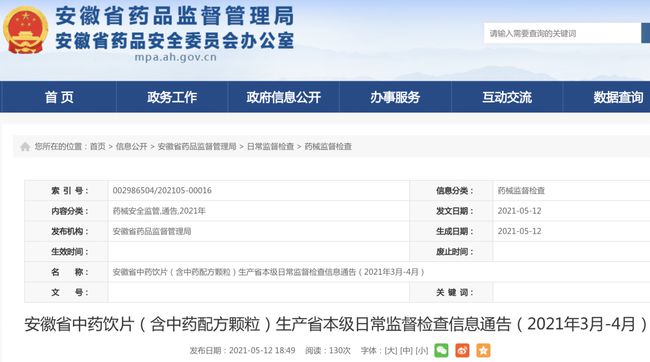This screenshot has height=362, width=650.
Task: Share via the red Weibo icon
Action: point(462,350)
